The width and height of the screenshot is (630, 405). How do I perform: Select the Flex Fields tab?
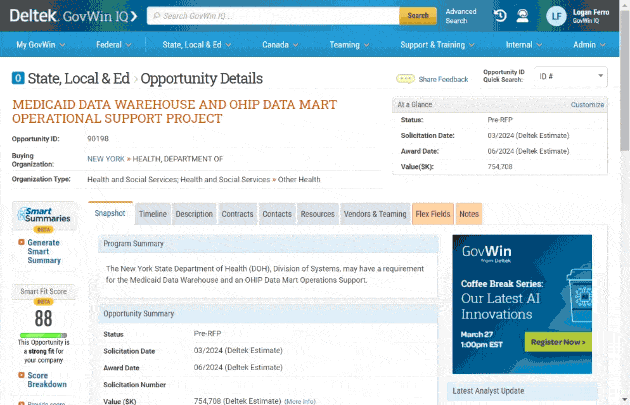click(433, 214)
